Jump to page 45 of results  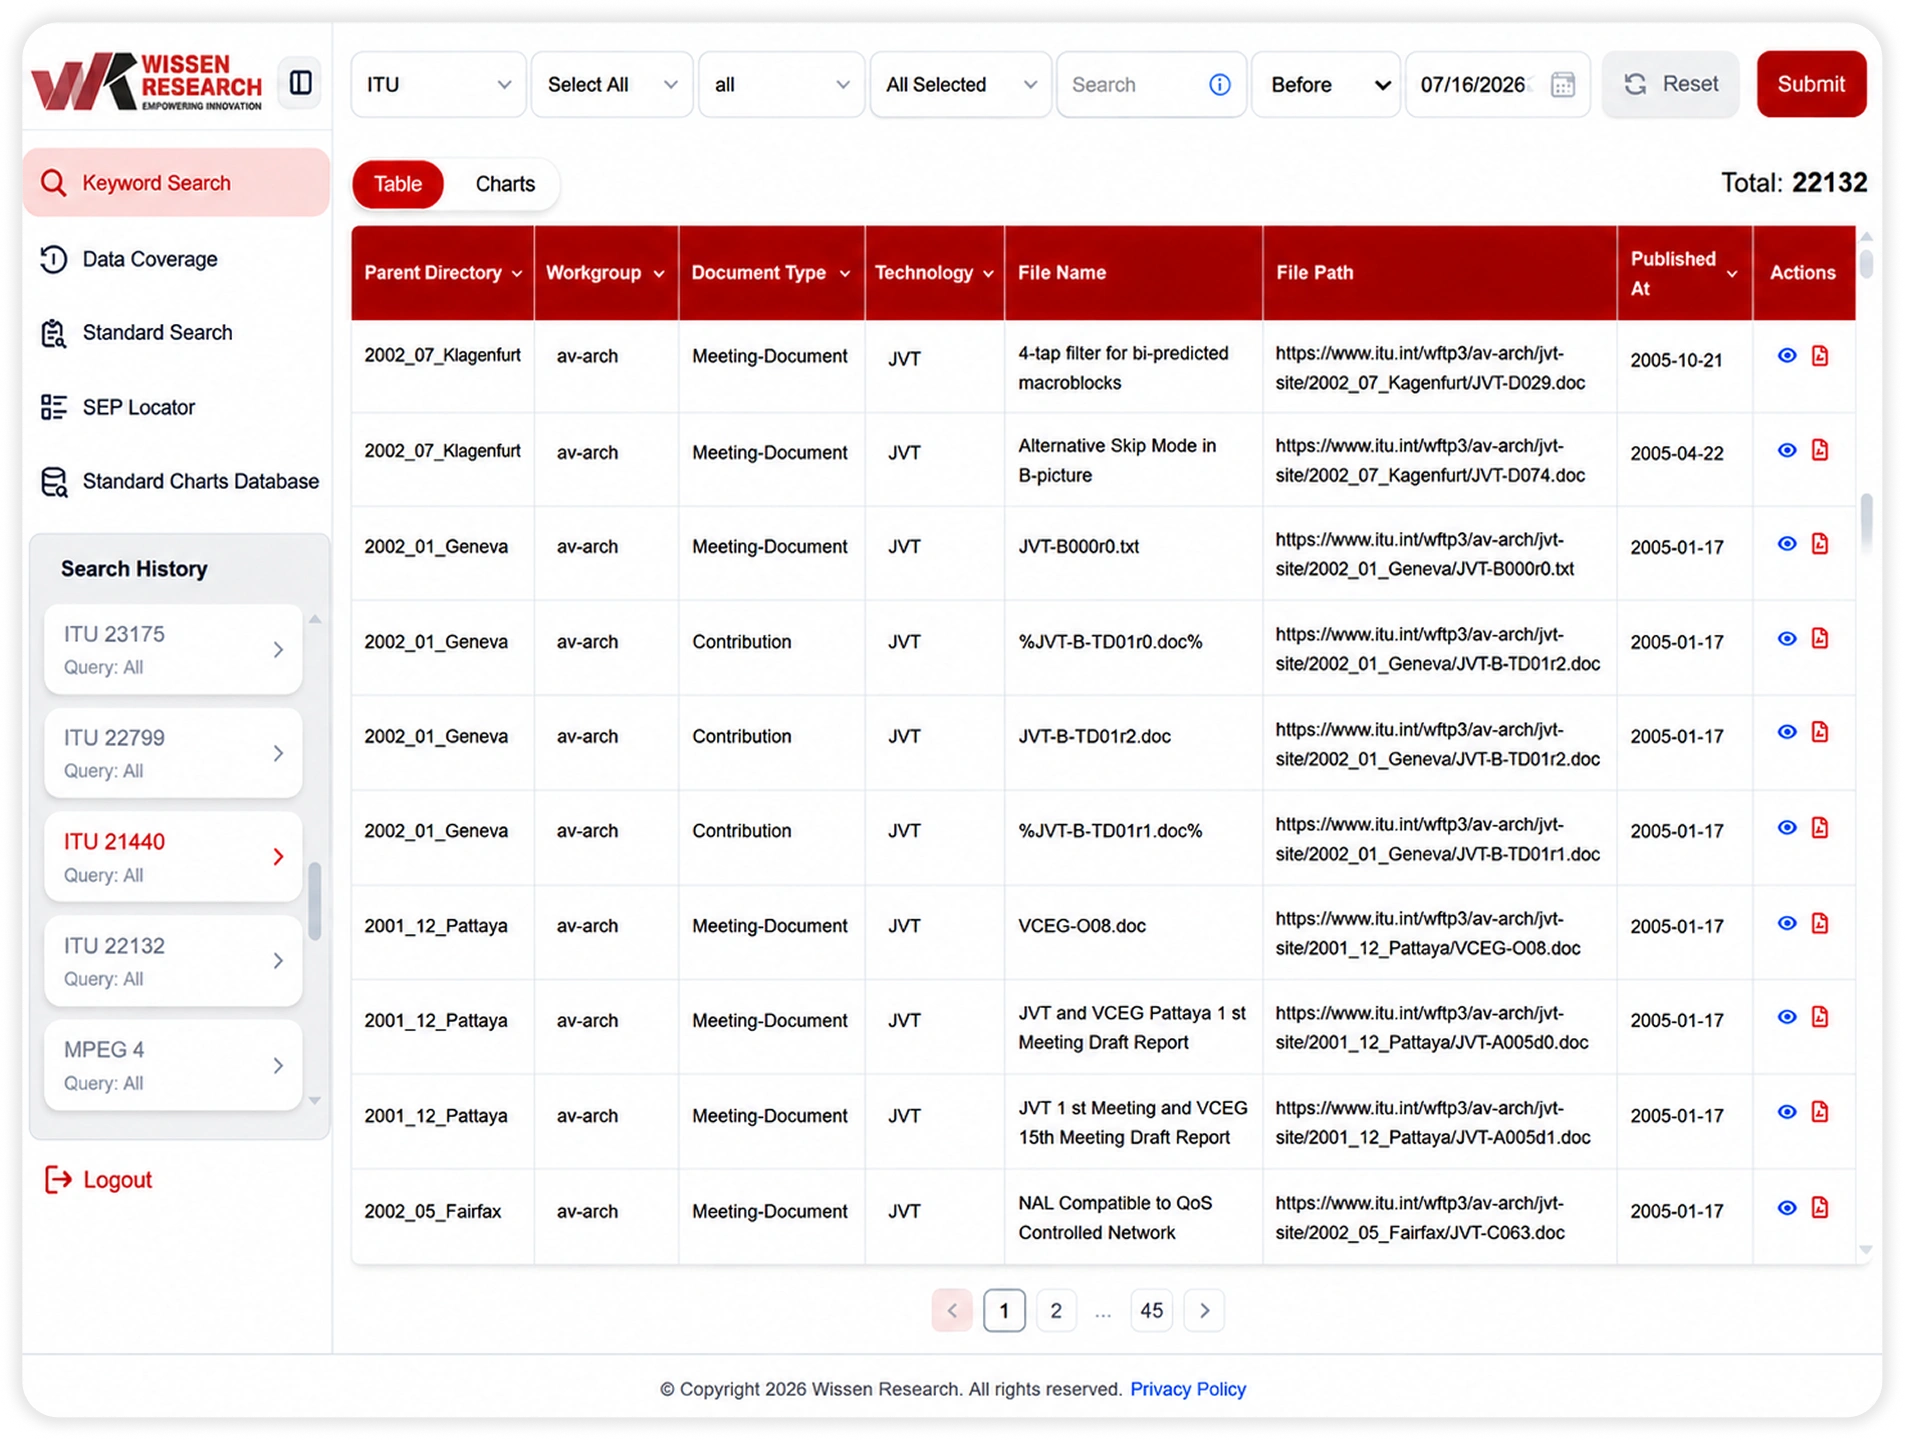tap(1151, 1311)
